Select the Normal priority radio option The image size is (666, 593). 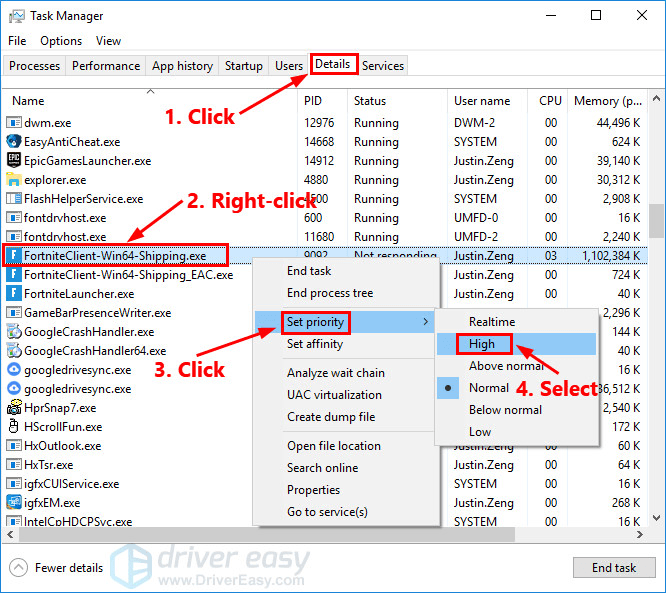click(x=488, y=388)
